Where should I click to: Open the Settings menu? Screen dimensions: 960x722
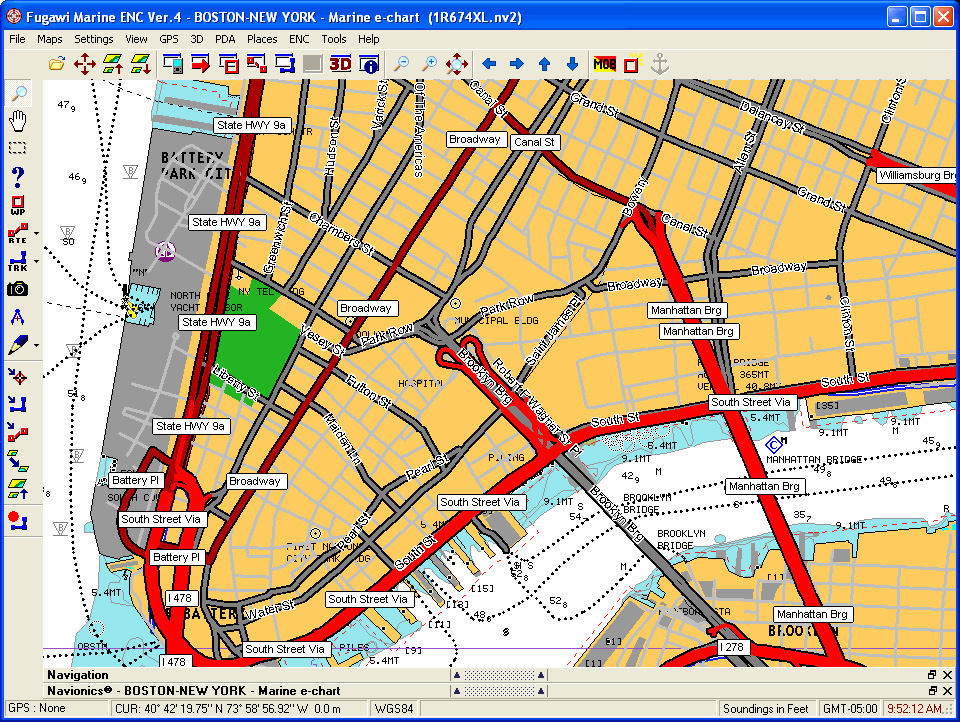pos(94,39)
